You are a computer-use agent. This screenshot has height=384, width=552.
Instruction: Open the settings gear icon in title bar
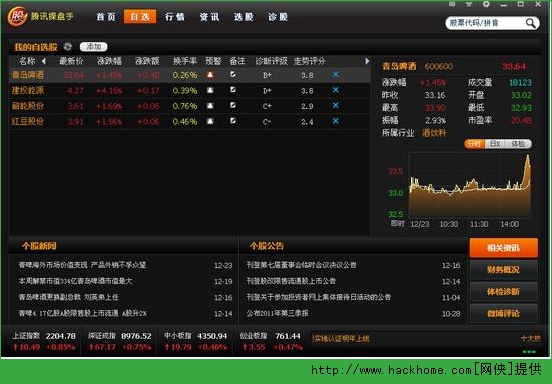click(x=486, y=4)
